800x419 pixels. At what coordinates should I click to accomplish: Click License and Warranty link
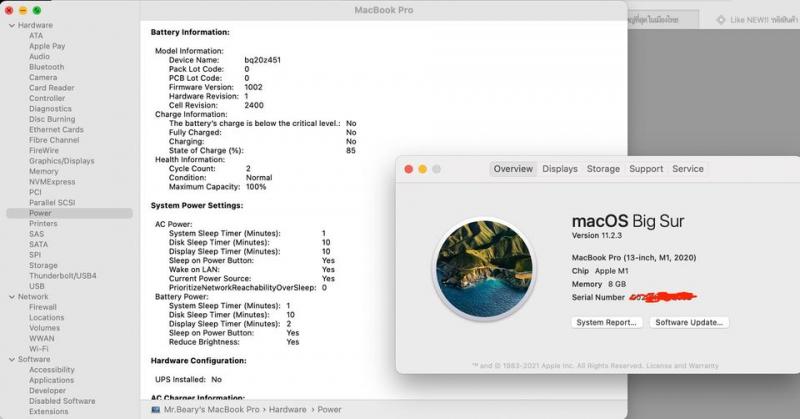click(x=682, y=365)
